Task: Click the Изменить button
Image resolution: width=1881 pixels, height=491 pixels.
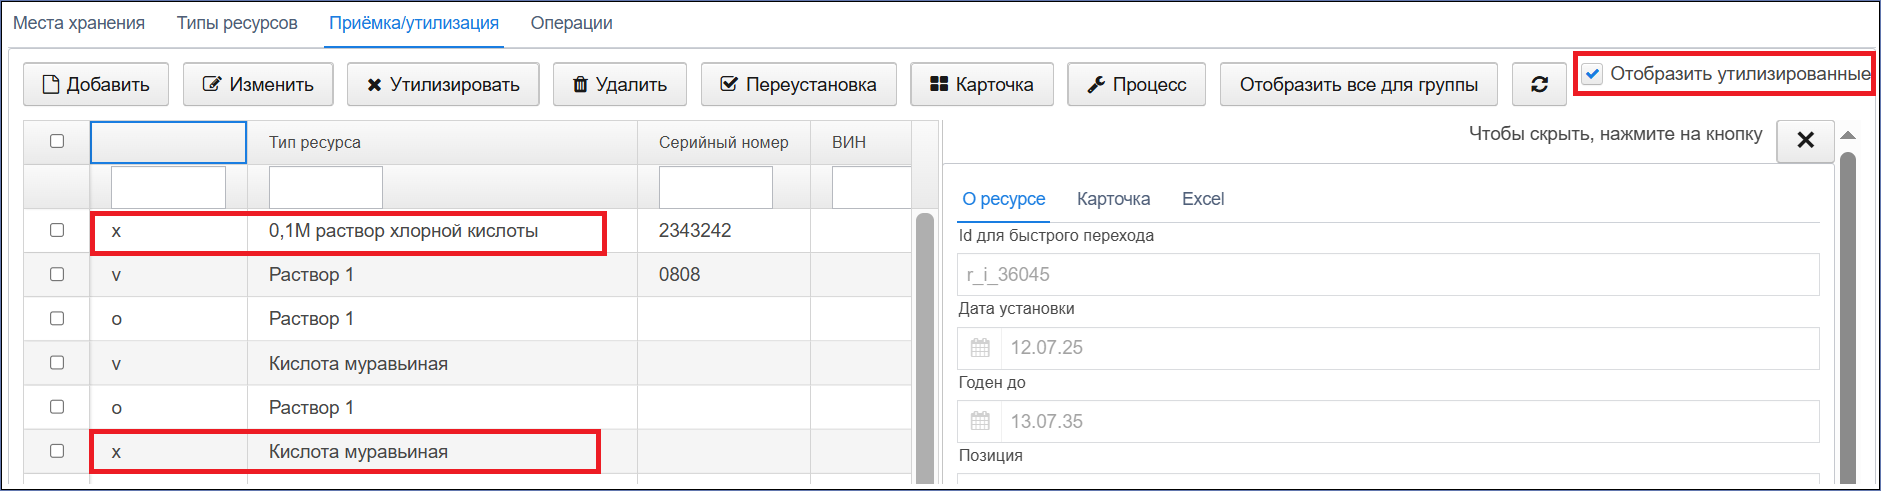Action: coord(258,84)
